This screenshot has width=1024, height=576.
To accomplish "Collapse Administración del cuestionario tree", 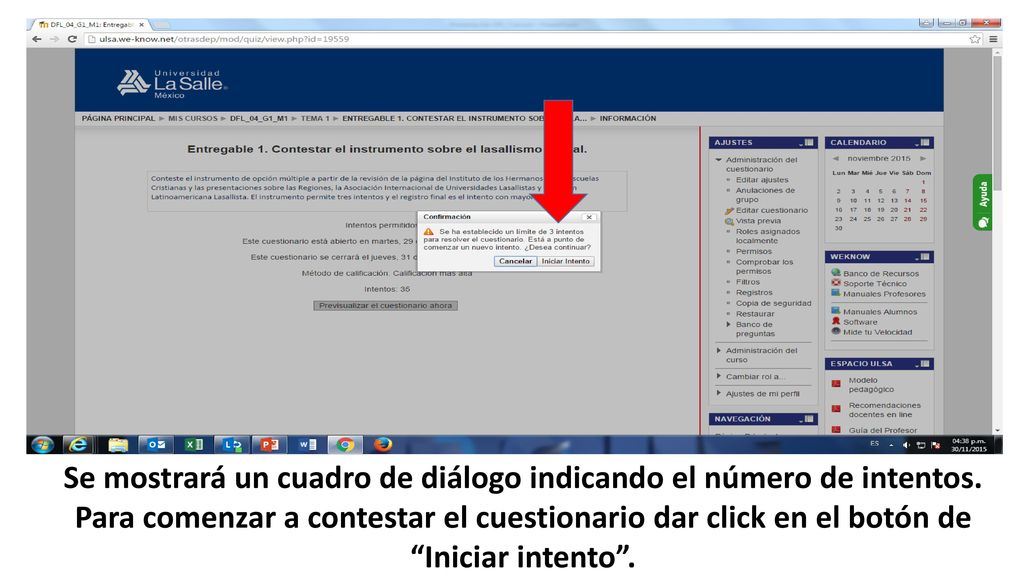I will (x=718, y=160).
